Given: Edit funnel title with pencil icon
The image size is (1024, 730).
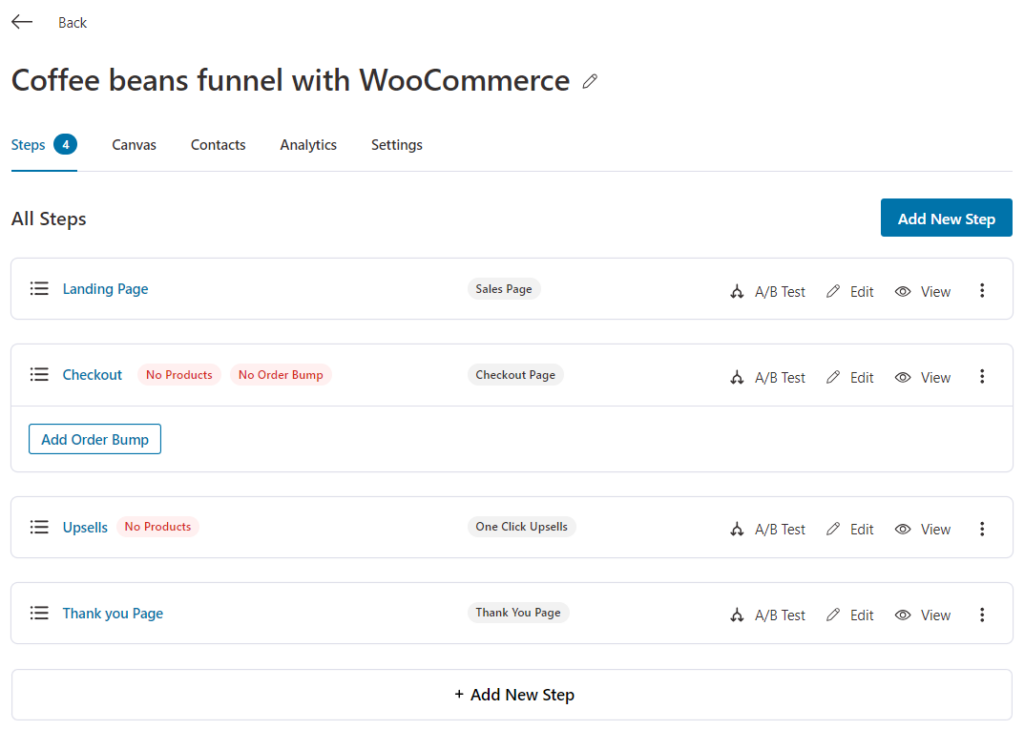Looking at the screenshot, I should (590, 82).
